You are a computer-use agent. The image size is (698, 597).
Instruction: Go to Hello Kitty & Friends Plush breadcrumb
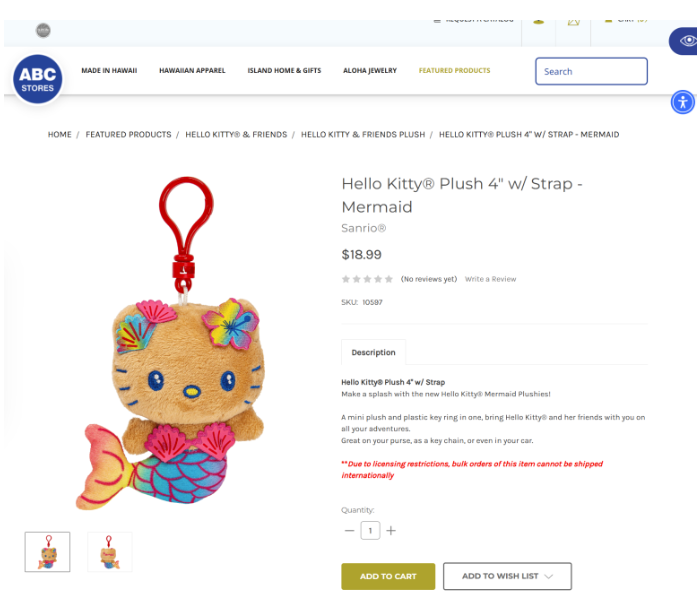coord(363,134)
